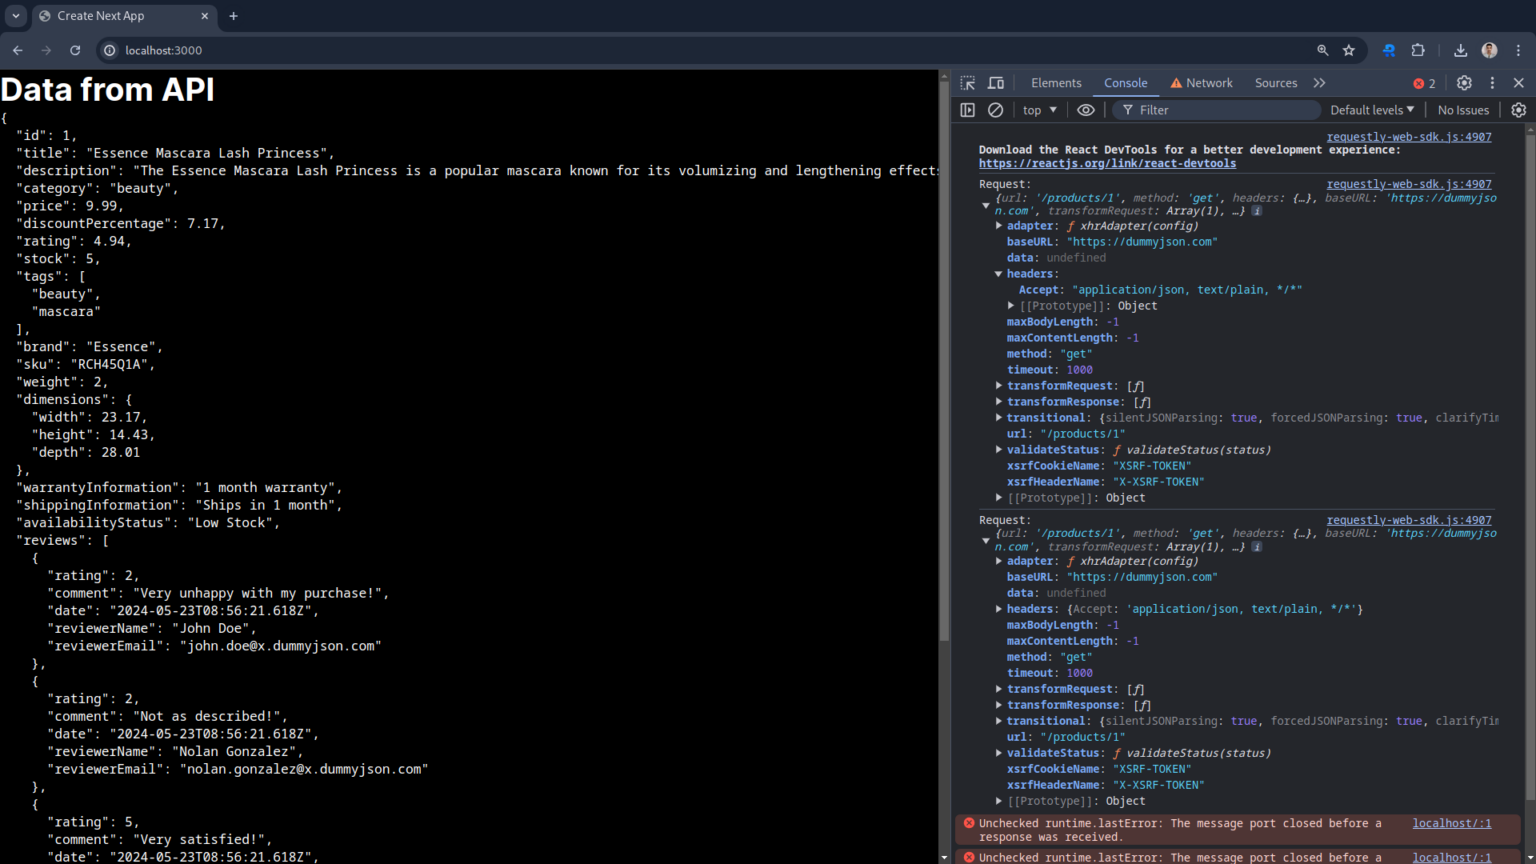Screen dimensions: 1536x864
Task: Open the browser Downloads icon
Action: click(1460, 50)
